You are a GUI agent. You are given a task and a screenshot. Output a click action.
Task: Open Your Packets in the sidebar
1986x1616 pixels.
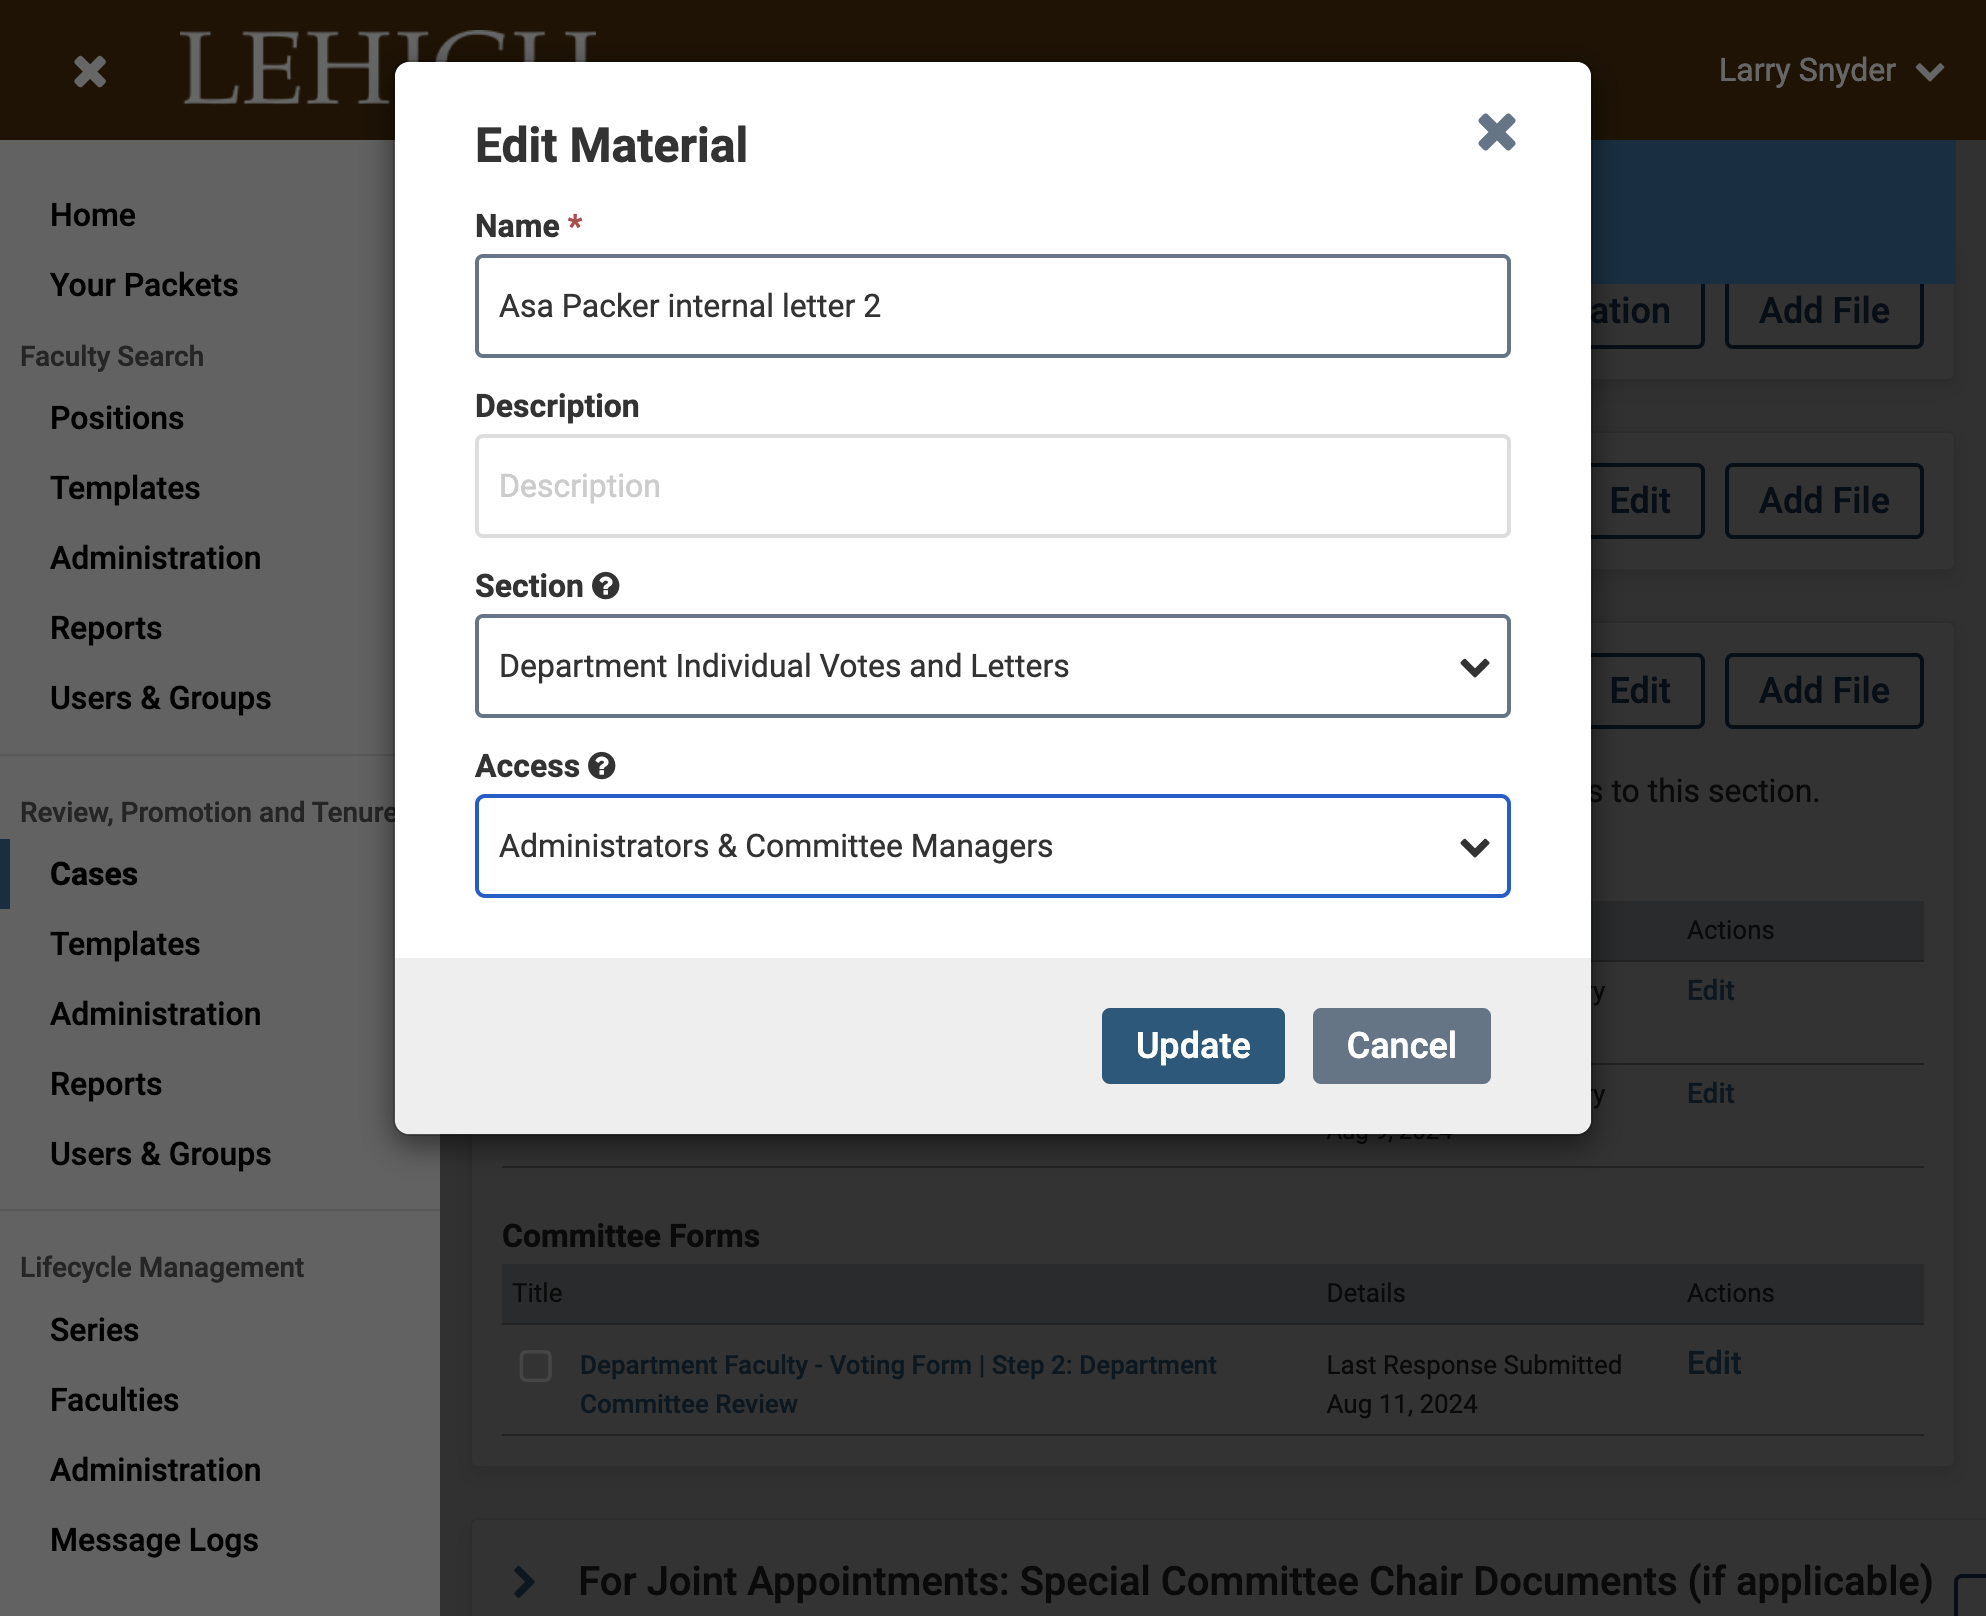click(x=144, y=285)
